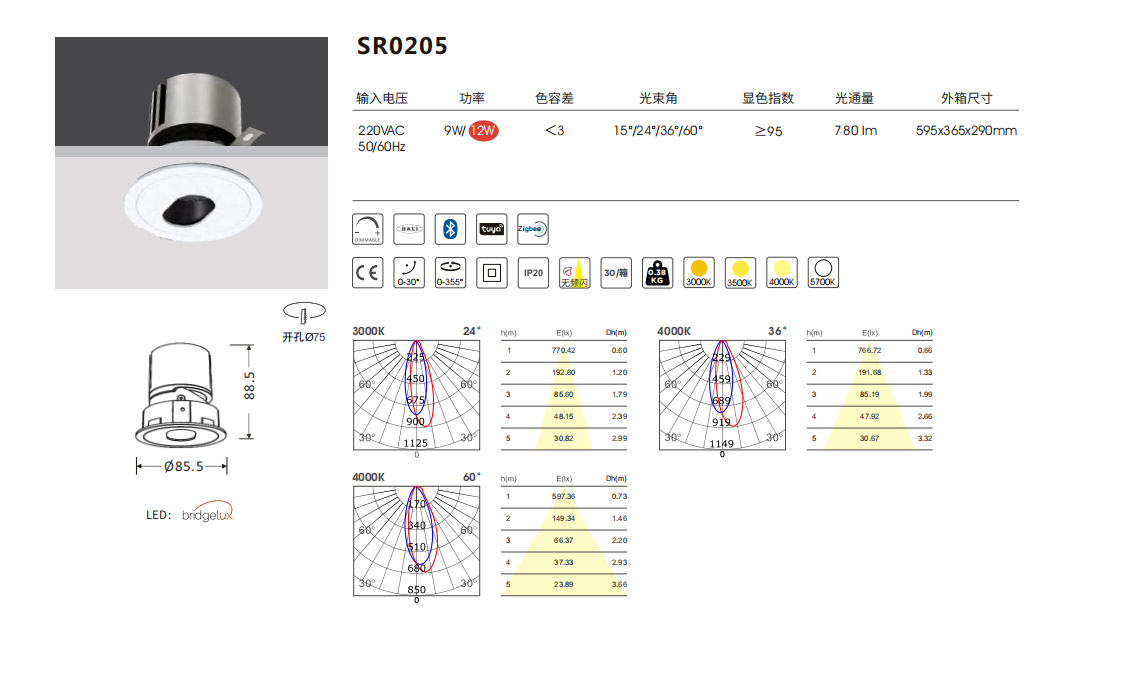Viewport: 1144px width, 684px height.
Task: Click the class II double-square icon
Action: pos(492,273)
